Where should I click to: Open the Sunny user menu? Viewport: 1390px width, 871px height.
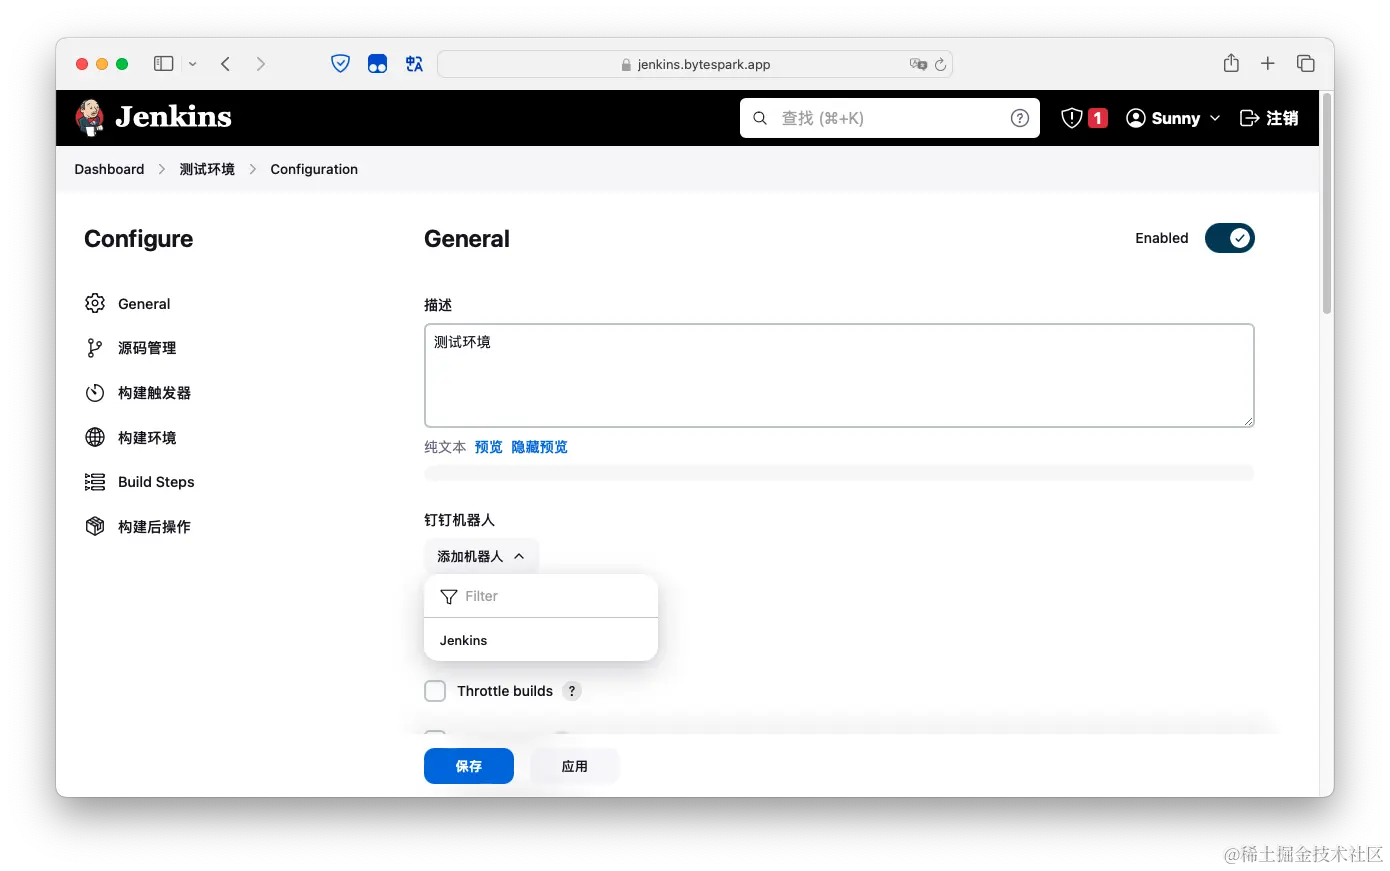(1173, 118)
